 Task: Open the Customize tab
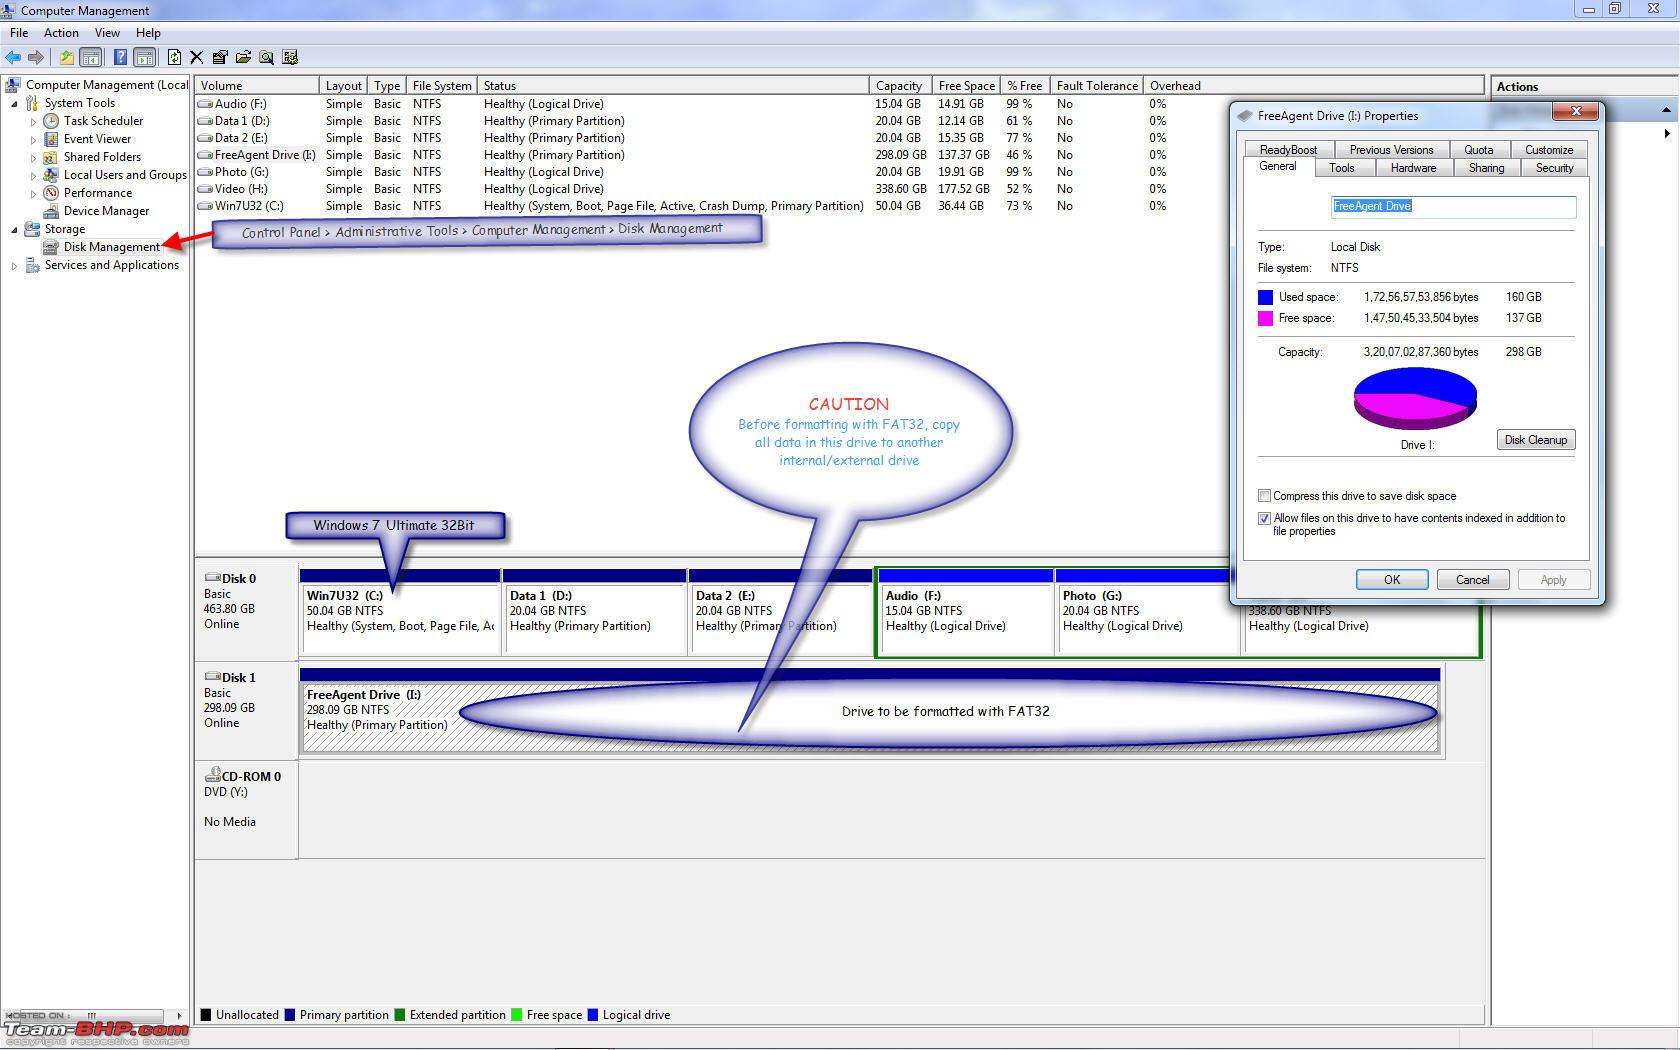point(1549,150)
